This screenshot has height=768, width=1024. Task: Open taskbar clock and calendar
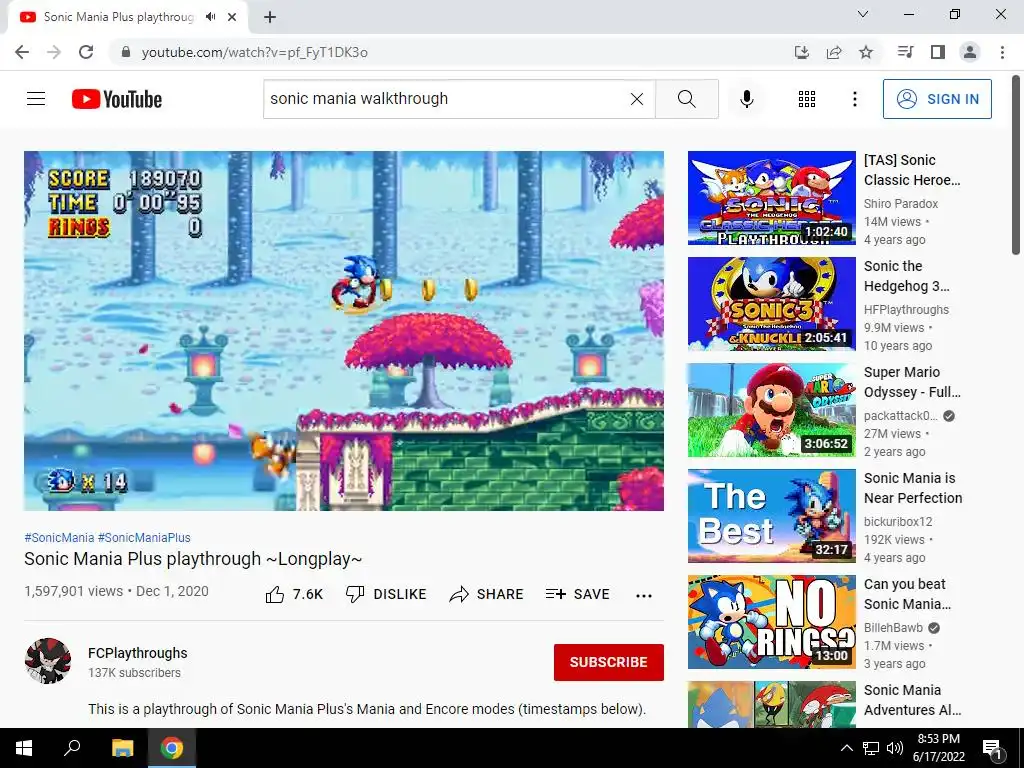tap(938, 748)
